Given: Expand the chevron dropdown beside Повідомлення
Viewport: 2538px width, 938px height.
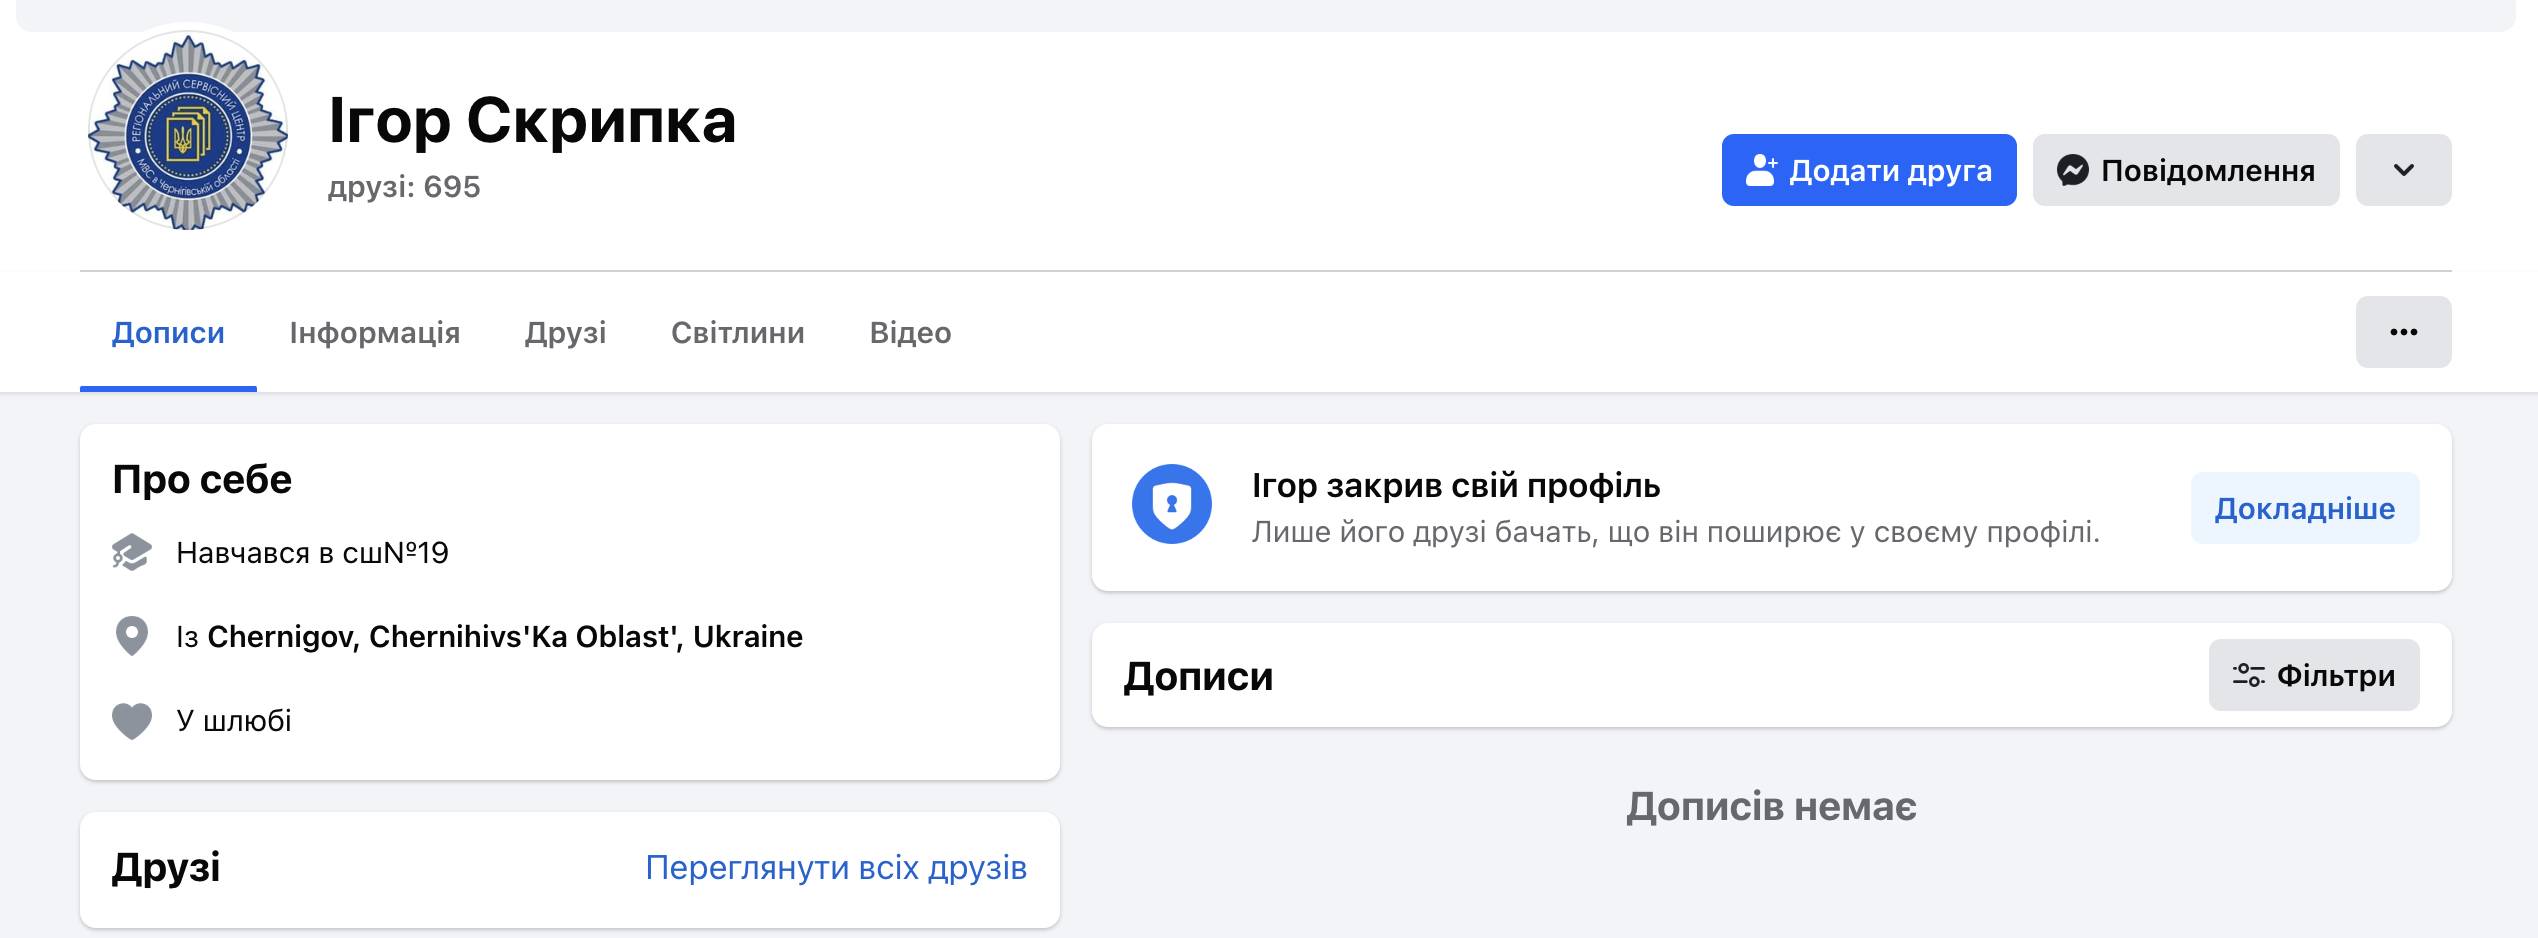Looking at the screenshot, I should click(x=2403, y=170).
